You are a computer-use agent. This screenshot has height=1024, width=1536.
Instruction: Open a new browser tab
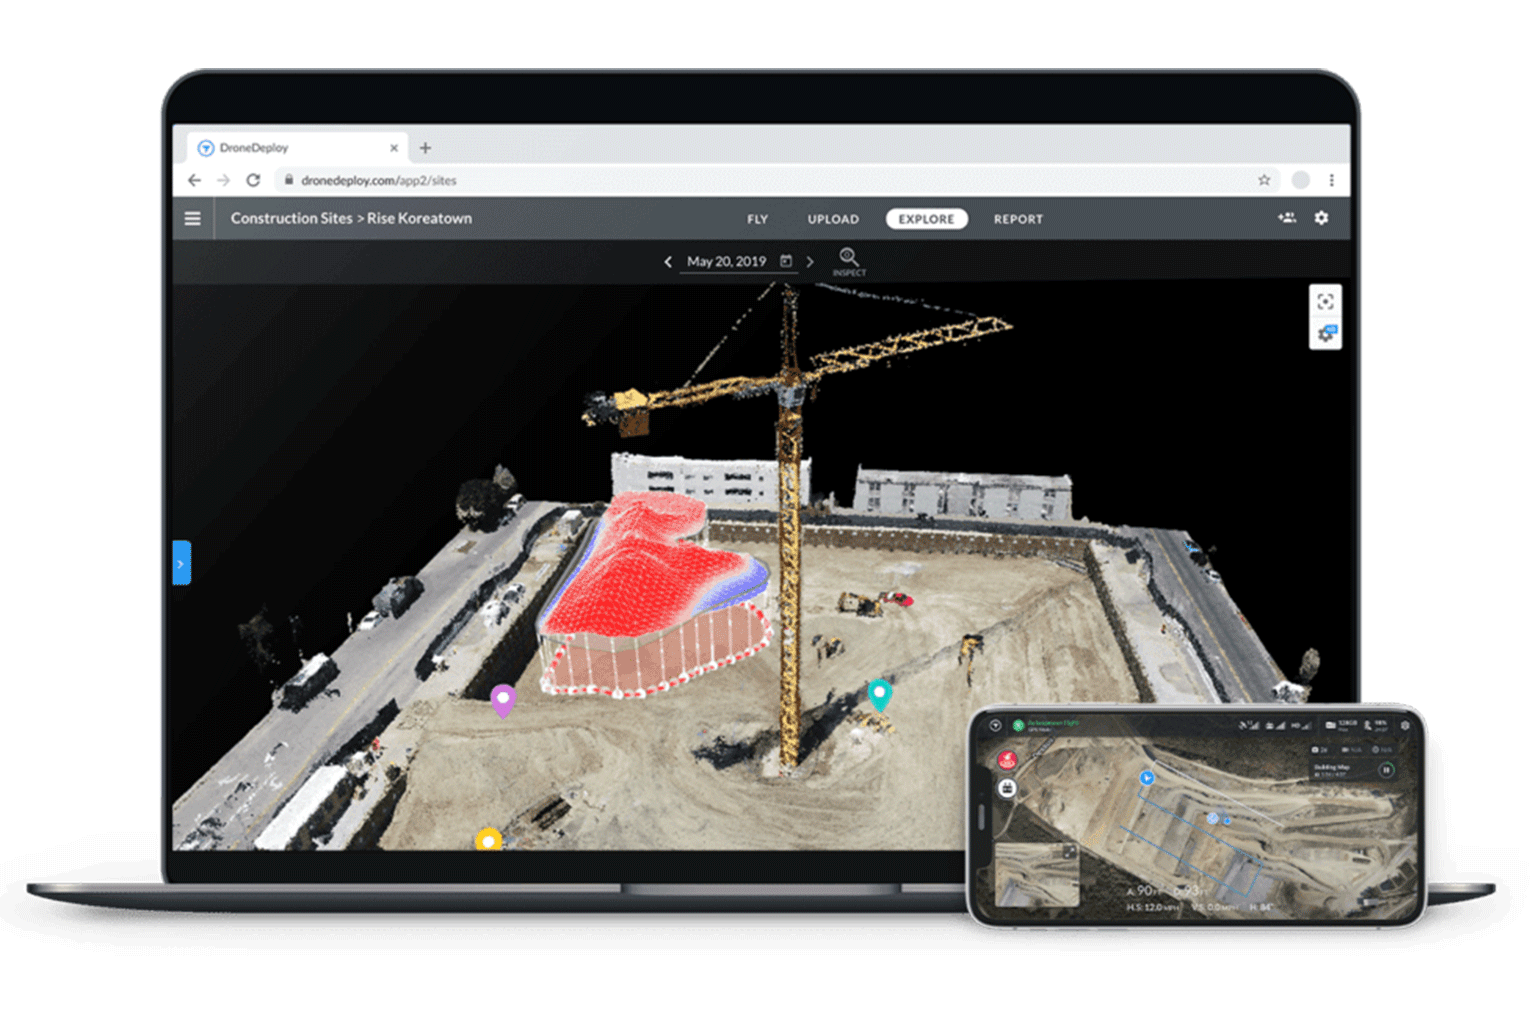[x=425, y=148]
